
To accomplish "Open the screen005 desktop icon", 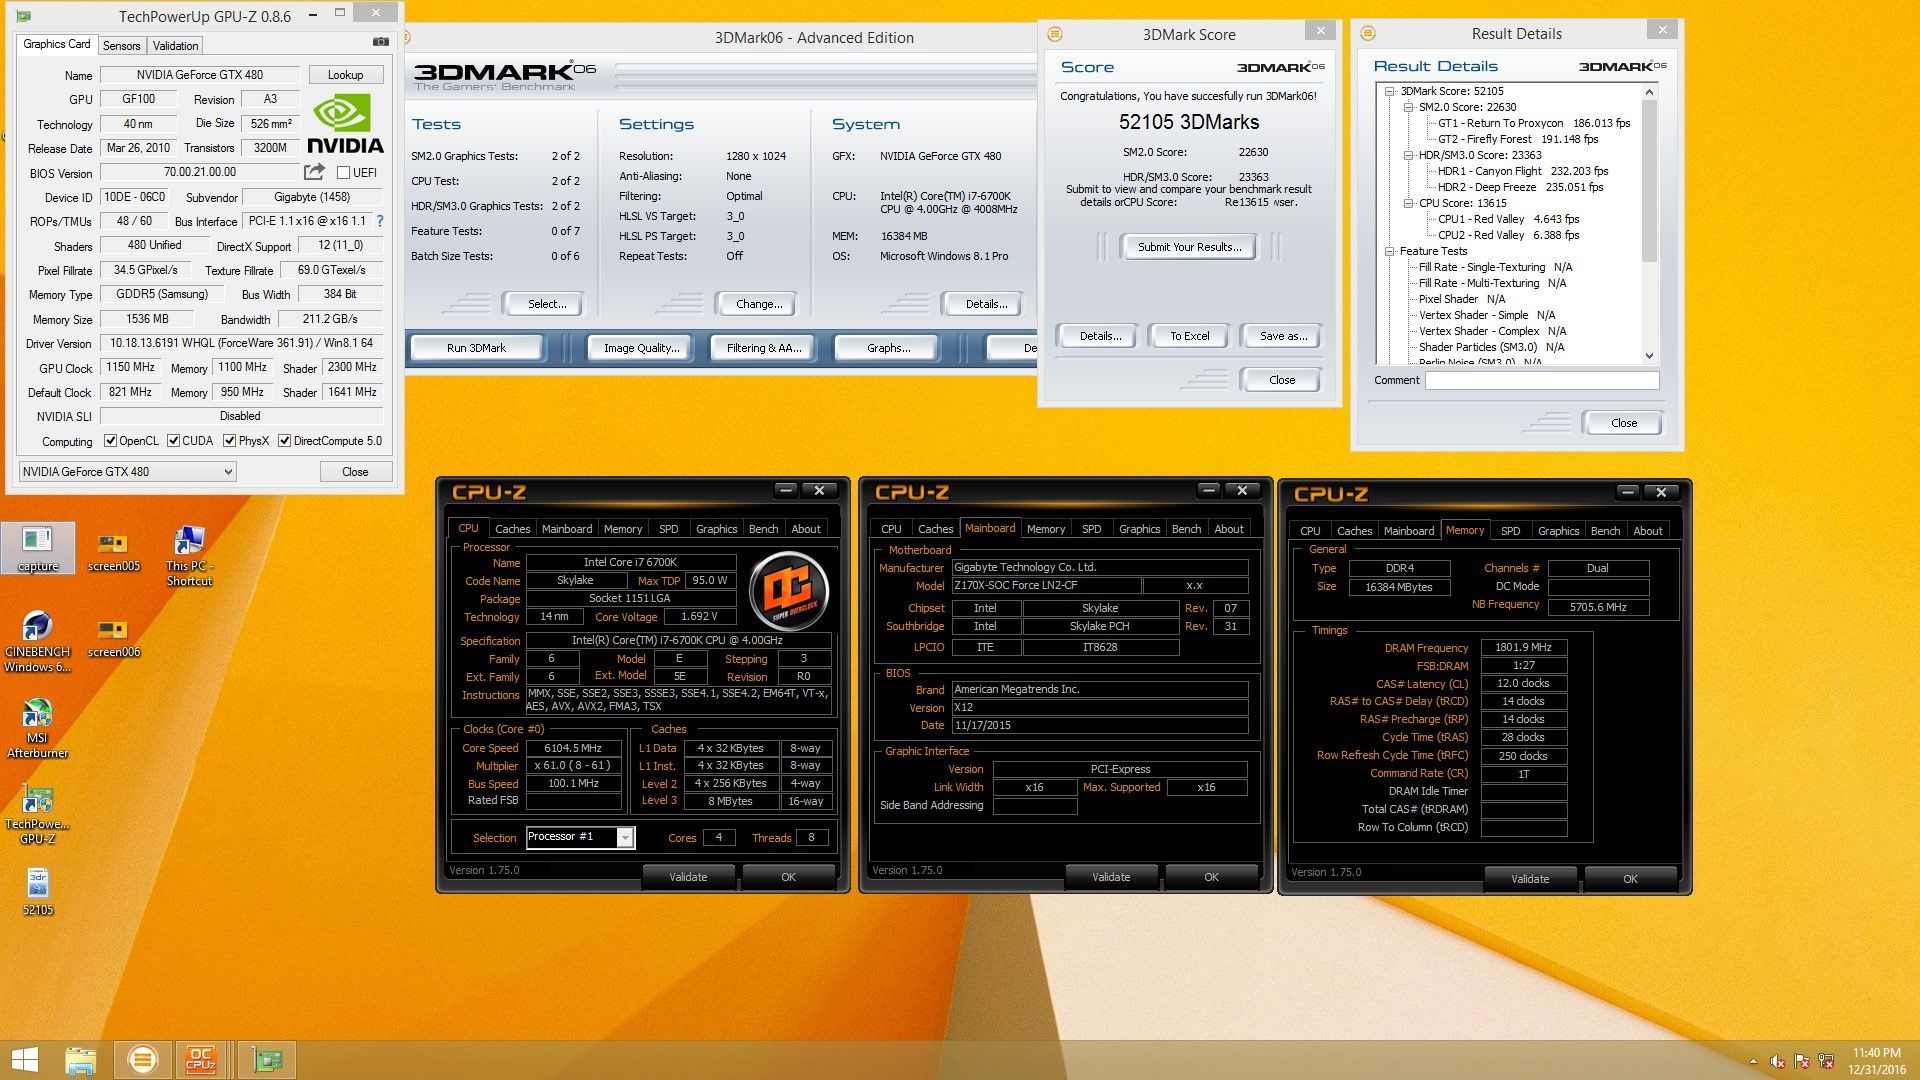I will click(113, 552).
